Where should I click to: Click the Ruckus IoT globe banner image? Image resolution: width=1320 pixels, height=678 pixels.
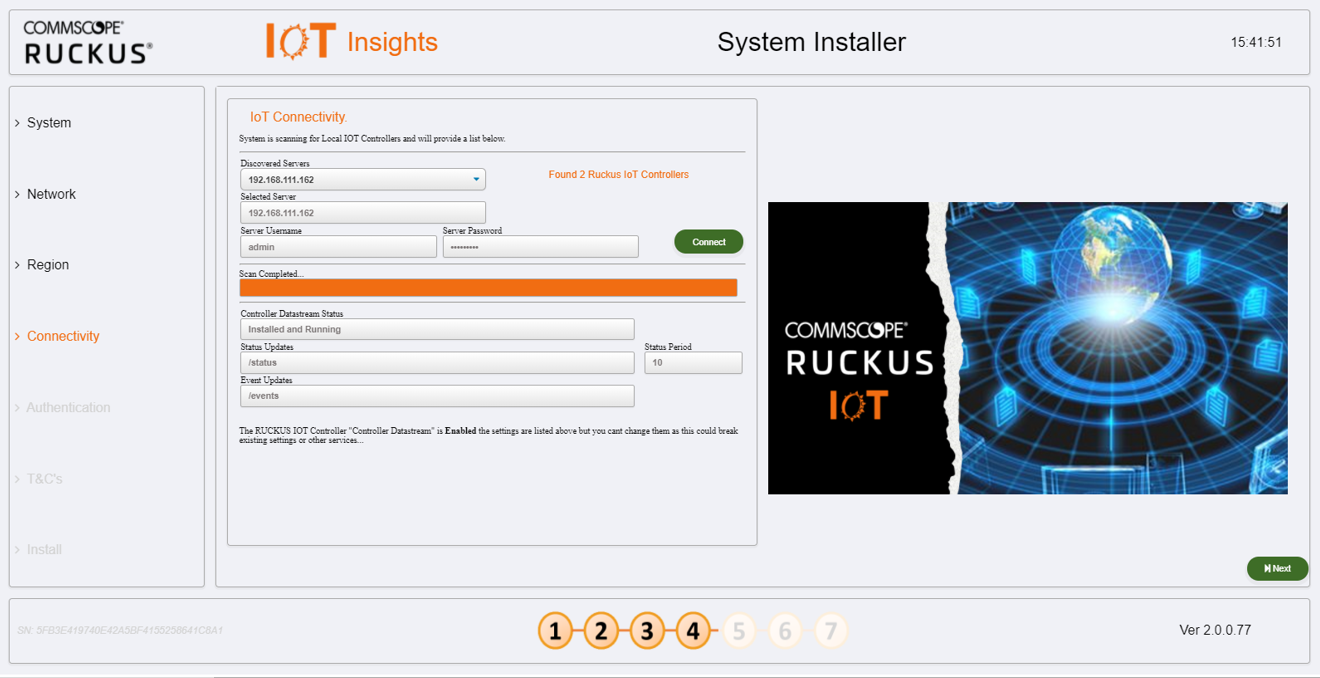click(1027, 348)
